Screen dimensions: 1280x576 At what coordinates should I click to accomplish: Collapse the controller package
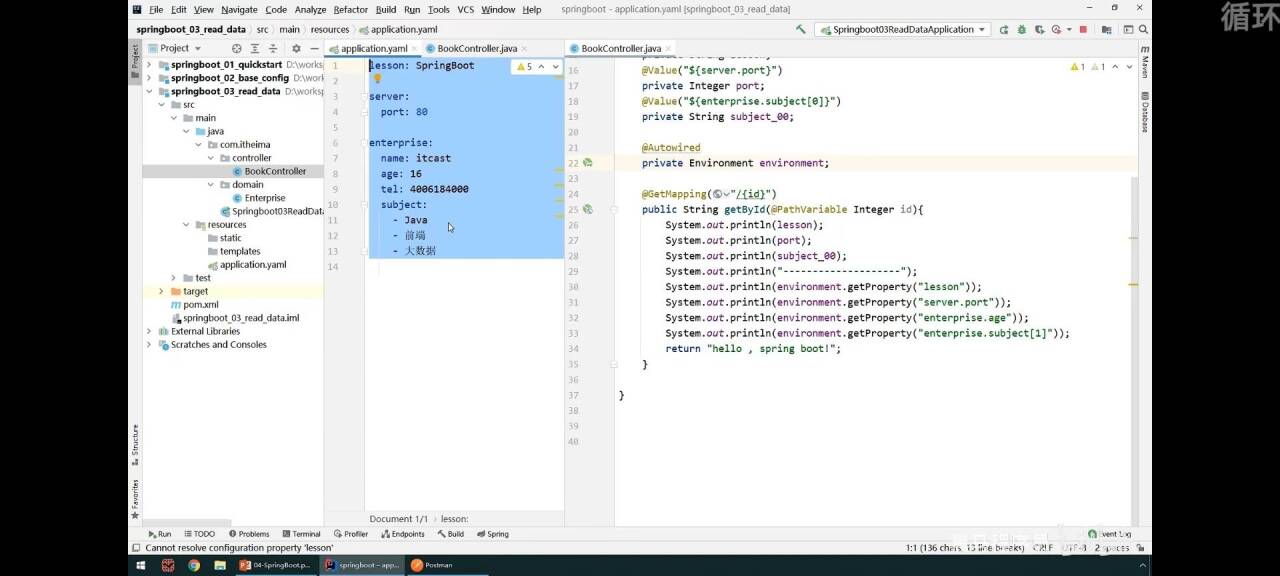[211, 158]
